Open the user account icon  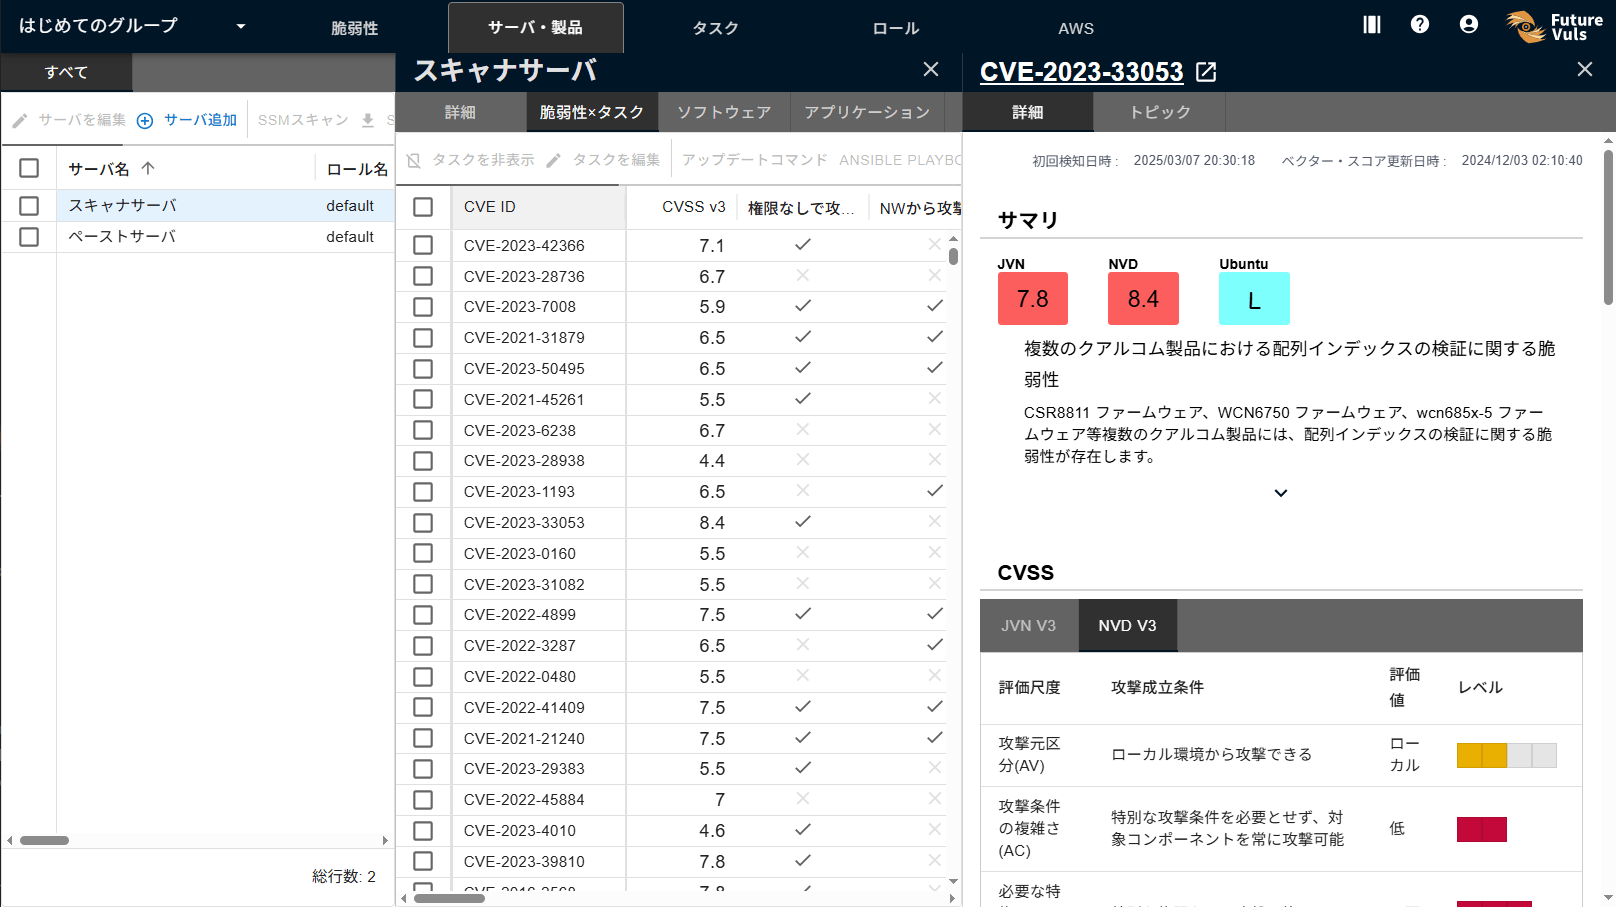click(x=1468, y=25)
